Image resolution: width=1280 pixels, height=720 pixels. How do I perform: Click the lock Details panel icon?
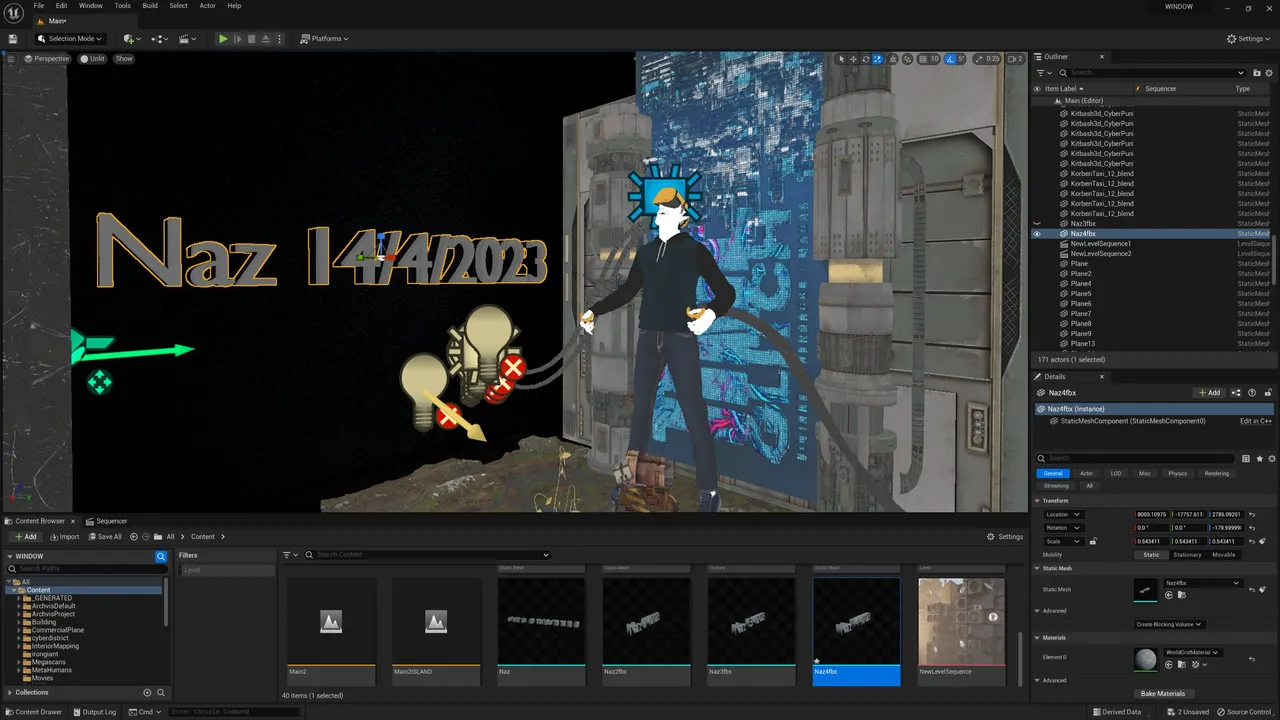pos(1269,393)
